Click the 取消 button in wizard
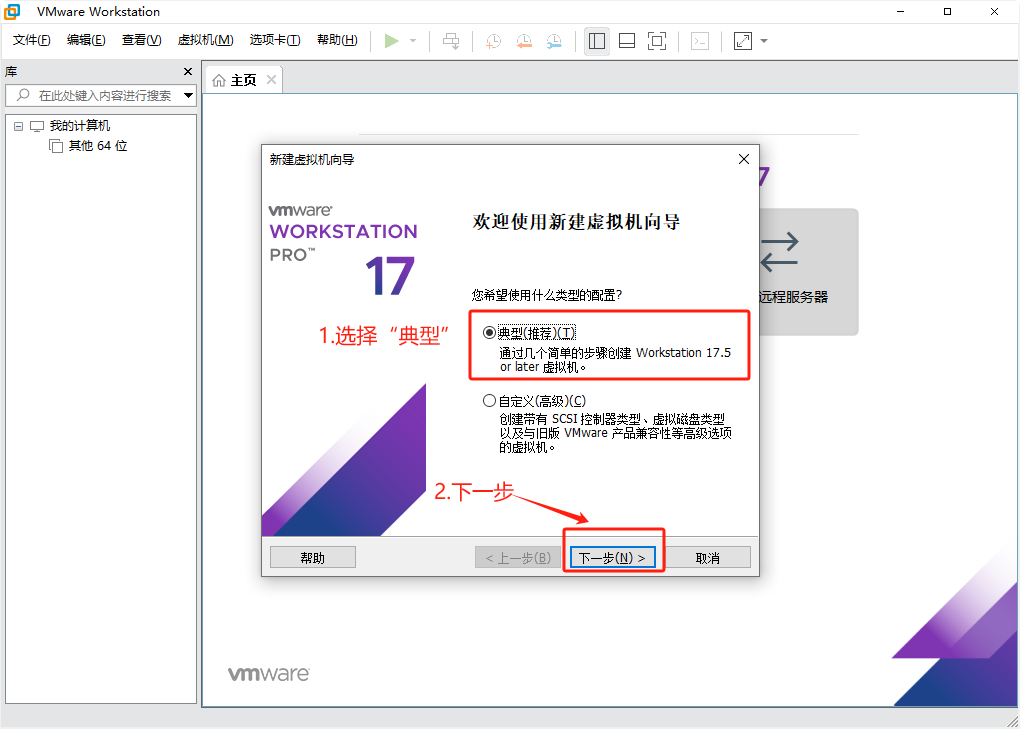This screenshot has width=1020, height=729. coord(708,558)
